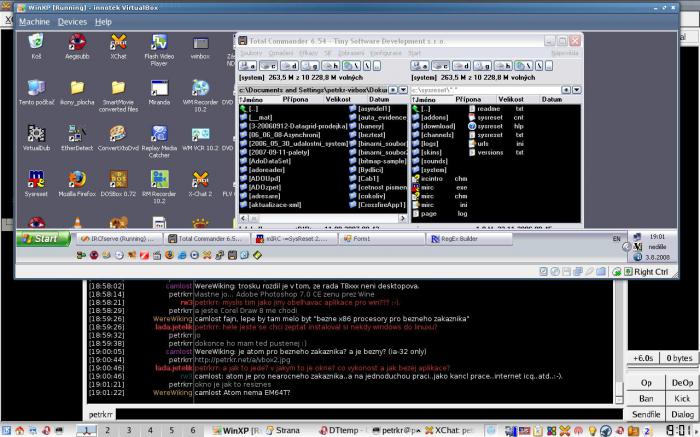
Task: Click the Op button in XChat
Action: (646, 383)
